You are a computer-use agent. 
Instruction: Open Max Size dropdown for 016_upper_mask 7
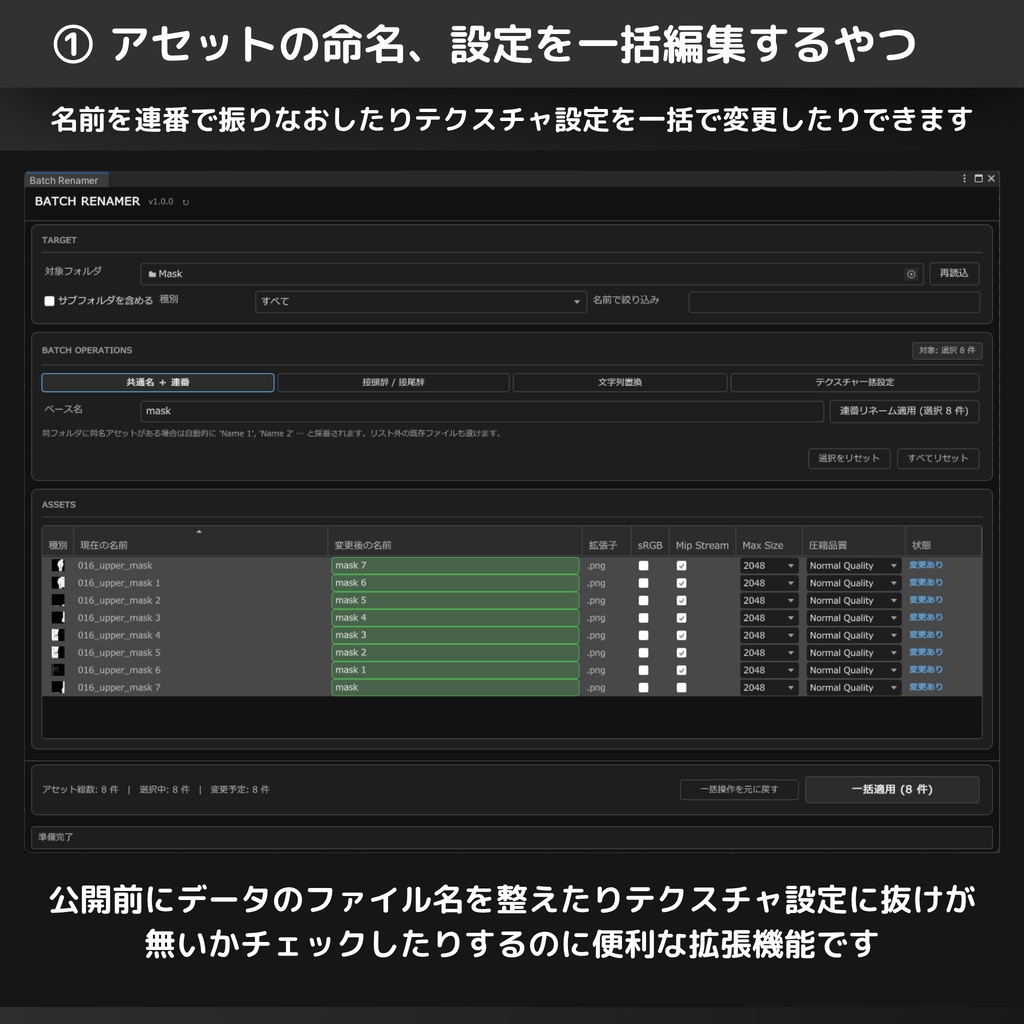pos(769,687)
